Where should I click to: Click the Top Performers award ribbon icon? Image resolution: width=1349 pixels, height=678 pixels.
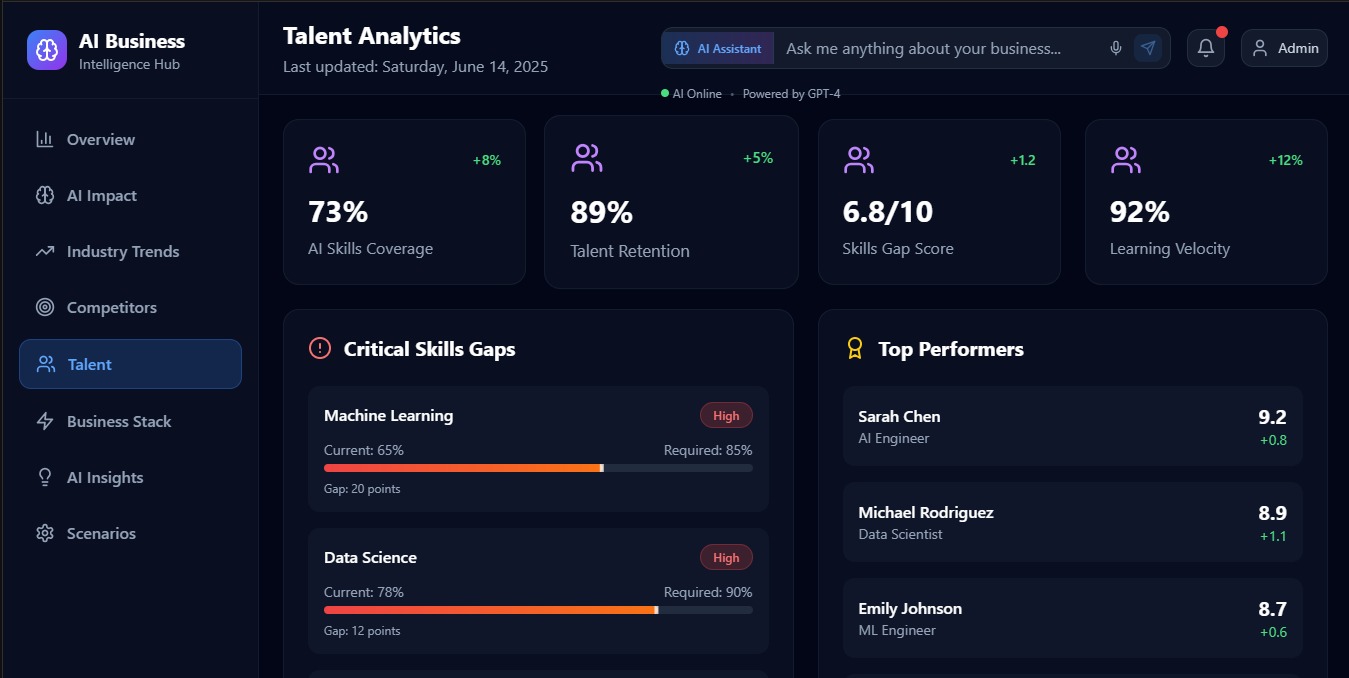855,348
